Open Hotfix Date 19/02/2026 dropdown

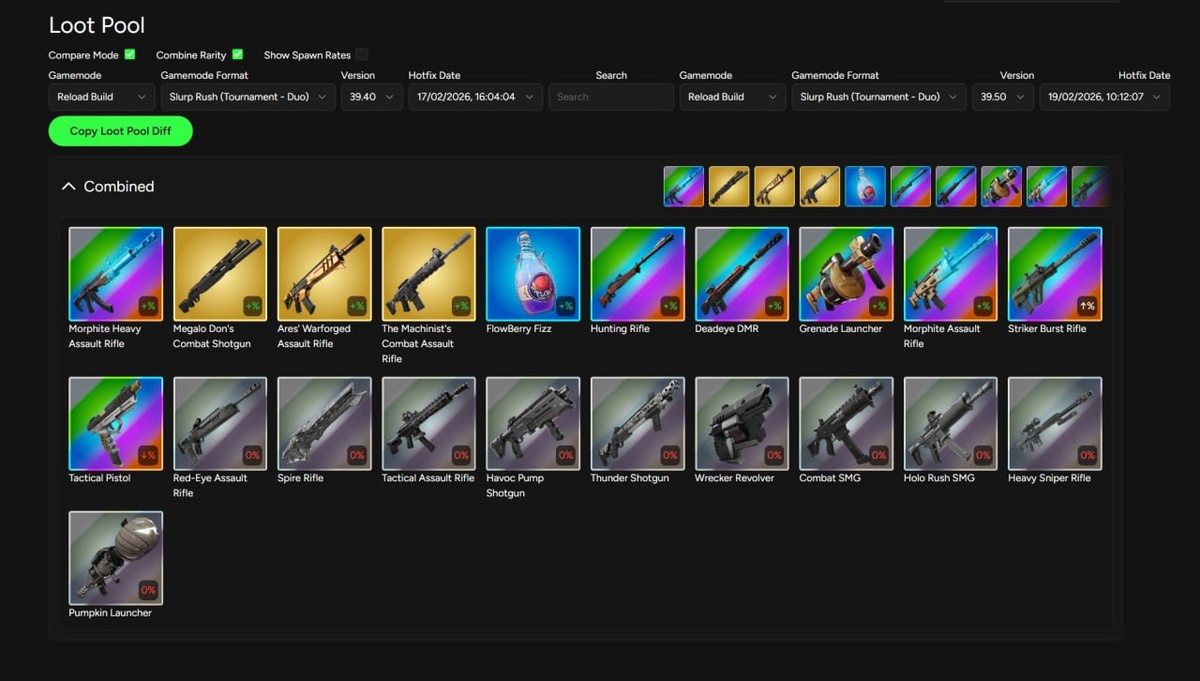1105,97
